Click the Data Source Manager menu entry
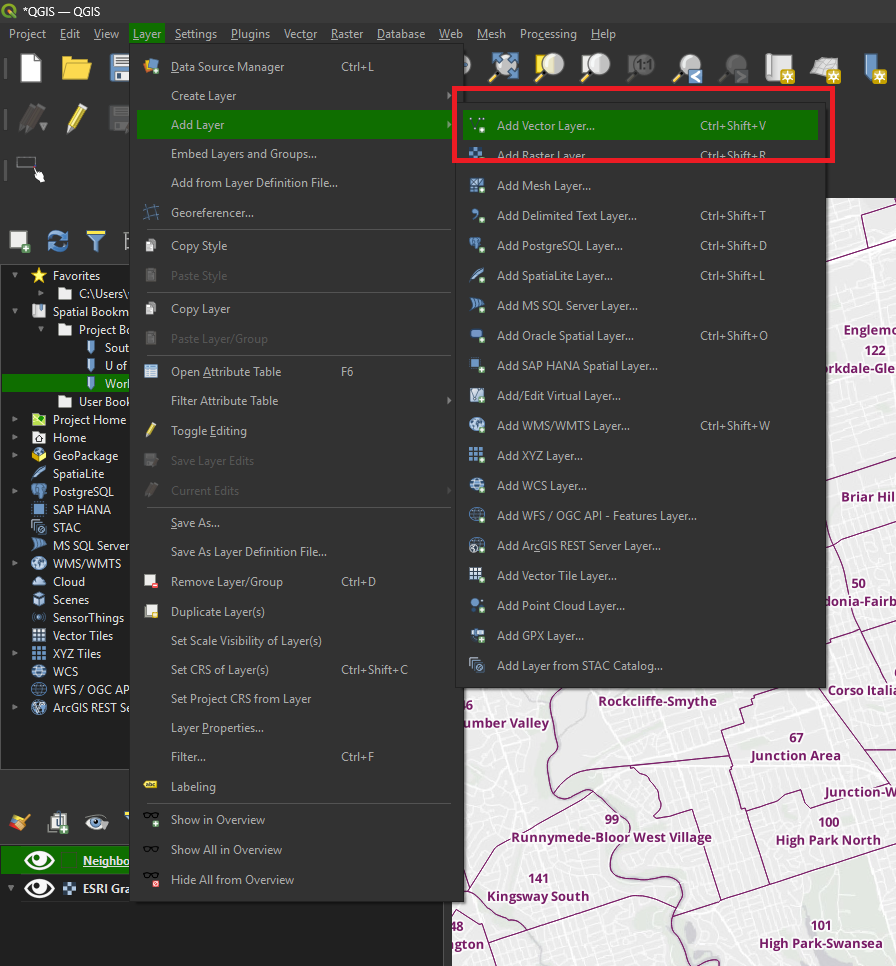Screen dimensions: 896x966 (295, 67)
